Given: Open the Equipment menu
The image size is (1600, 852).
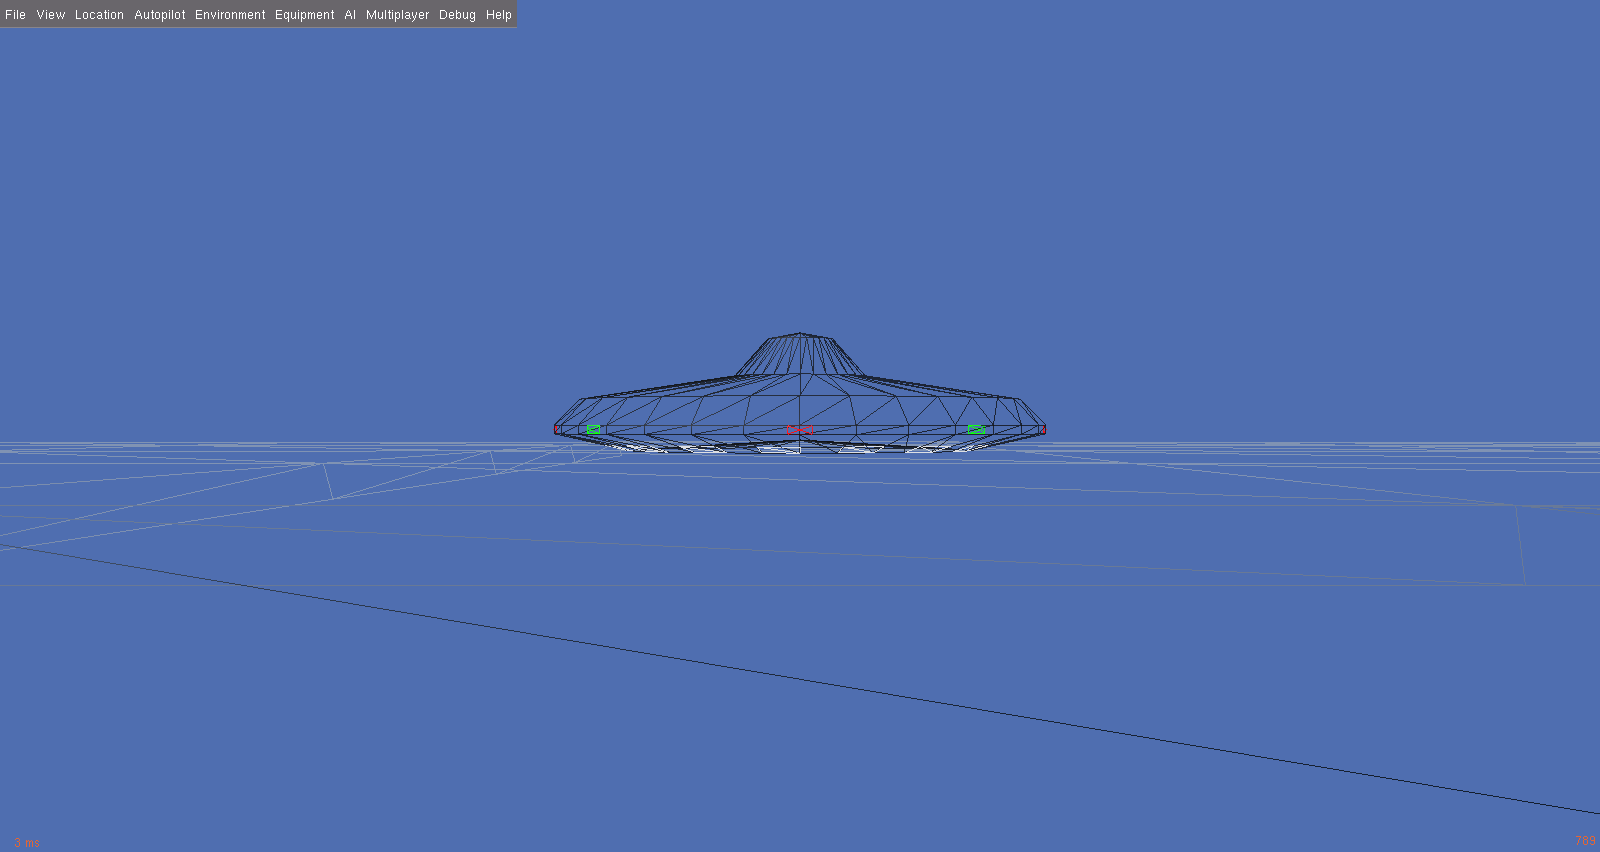Looking at the screenshot, I should (304, 15).
